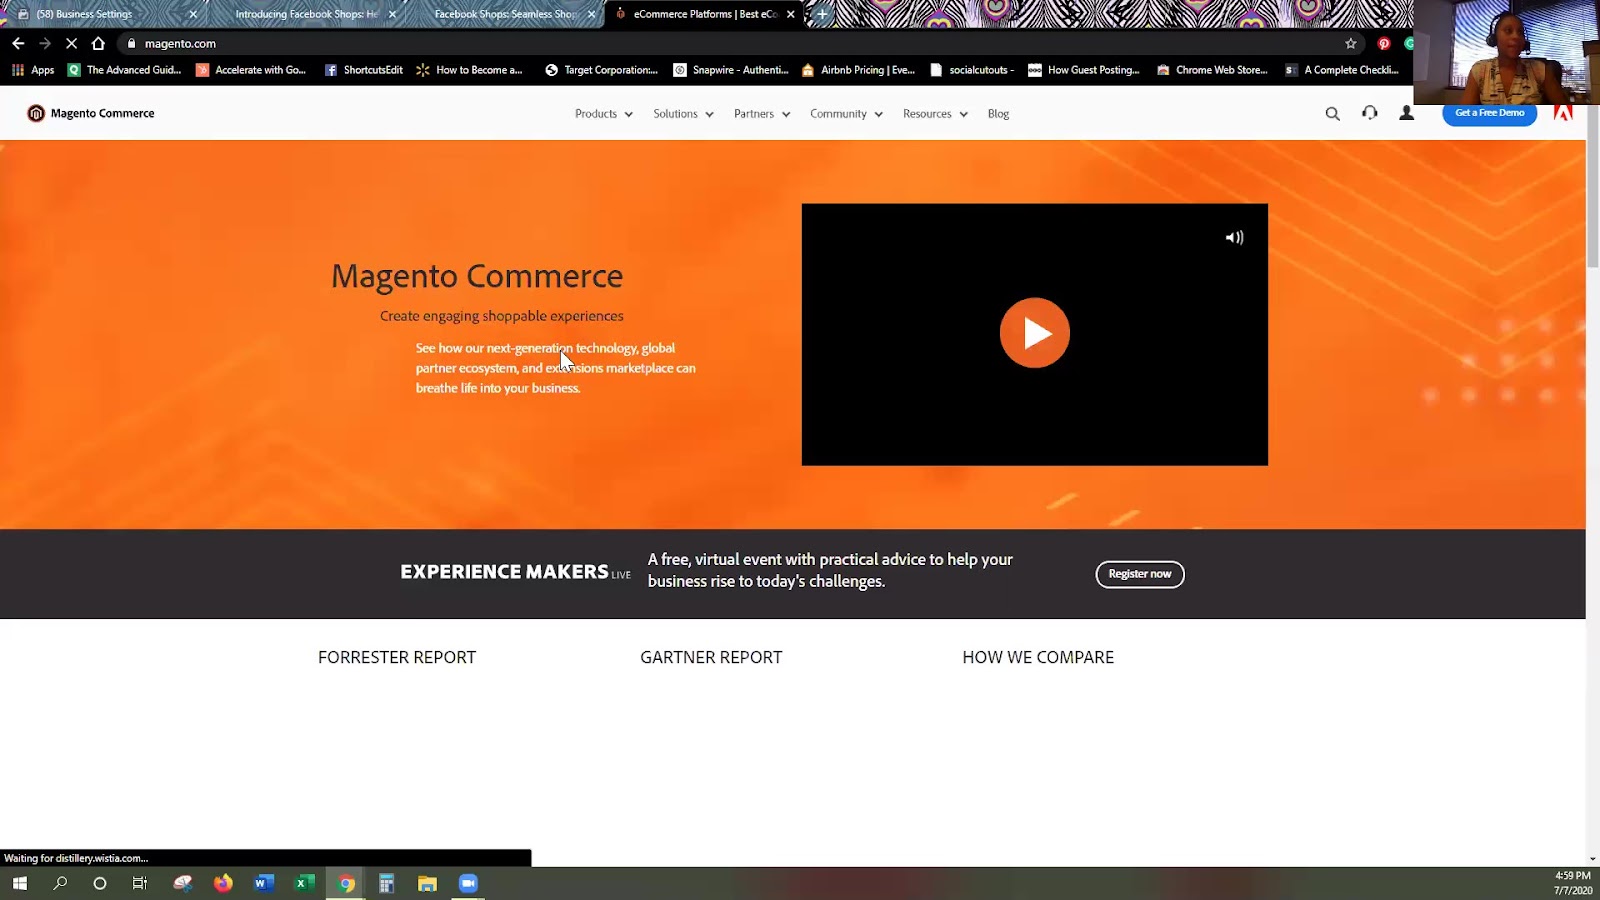Open a new browser tab
The height and width of the screenshot is (900, 1600).
pyautogui.click(x=822, y=14)
